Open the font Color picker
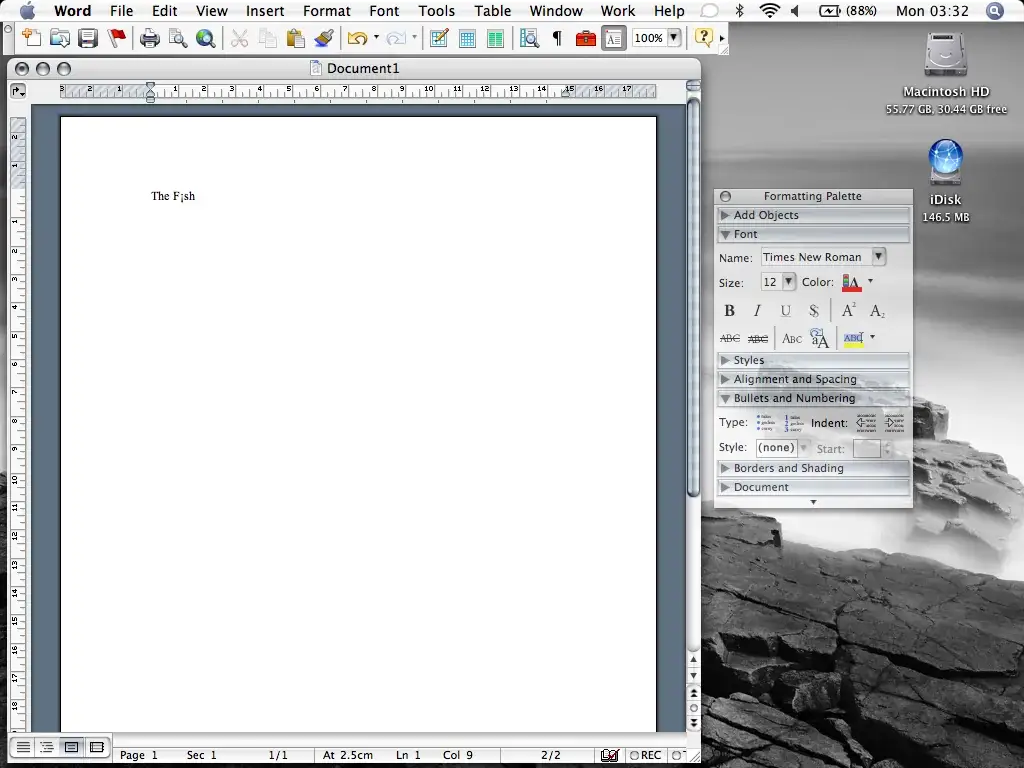 click(855, 281)
